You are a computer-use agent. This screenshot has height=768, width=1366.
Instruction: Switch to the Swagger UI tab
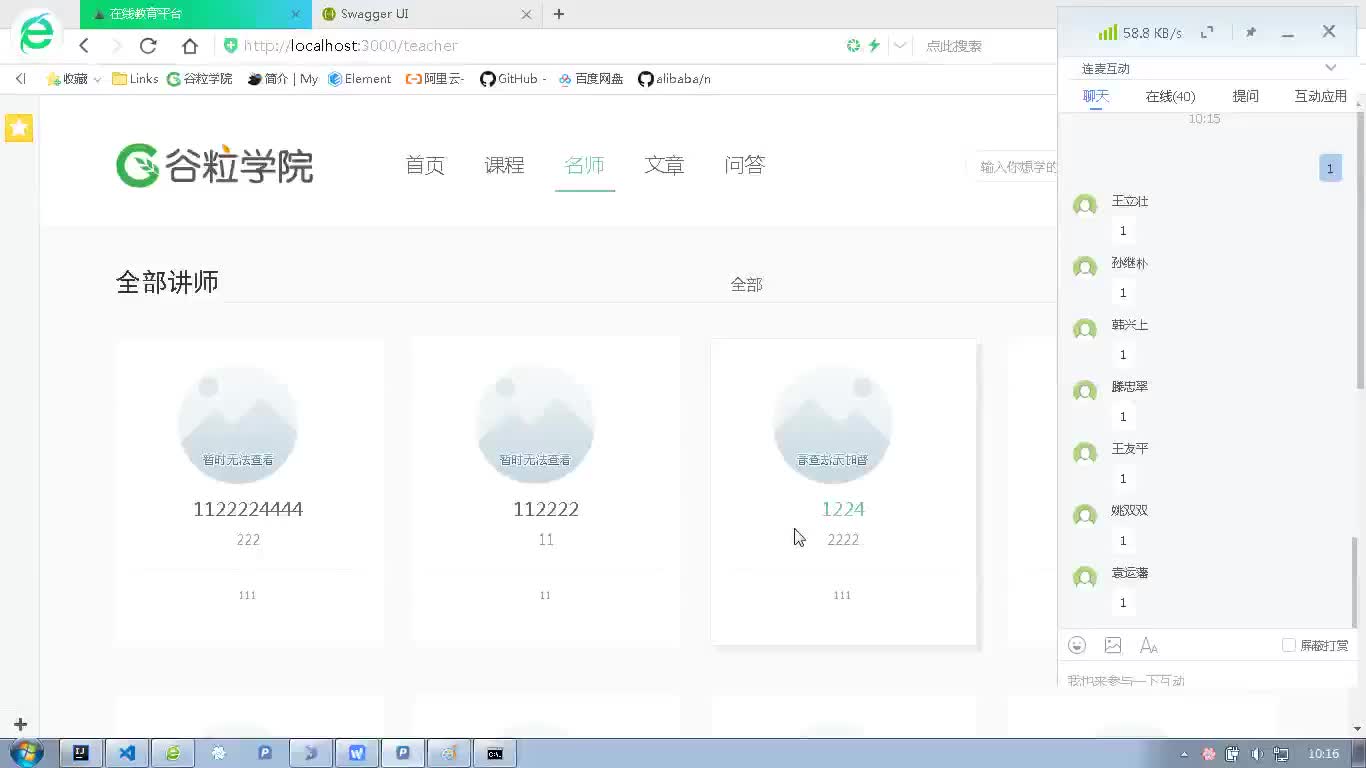point(428,14)
